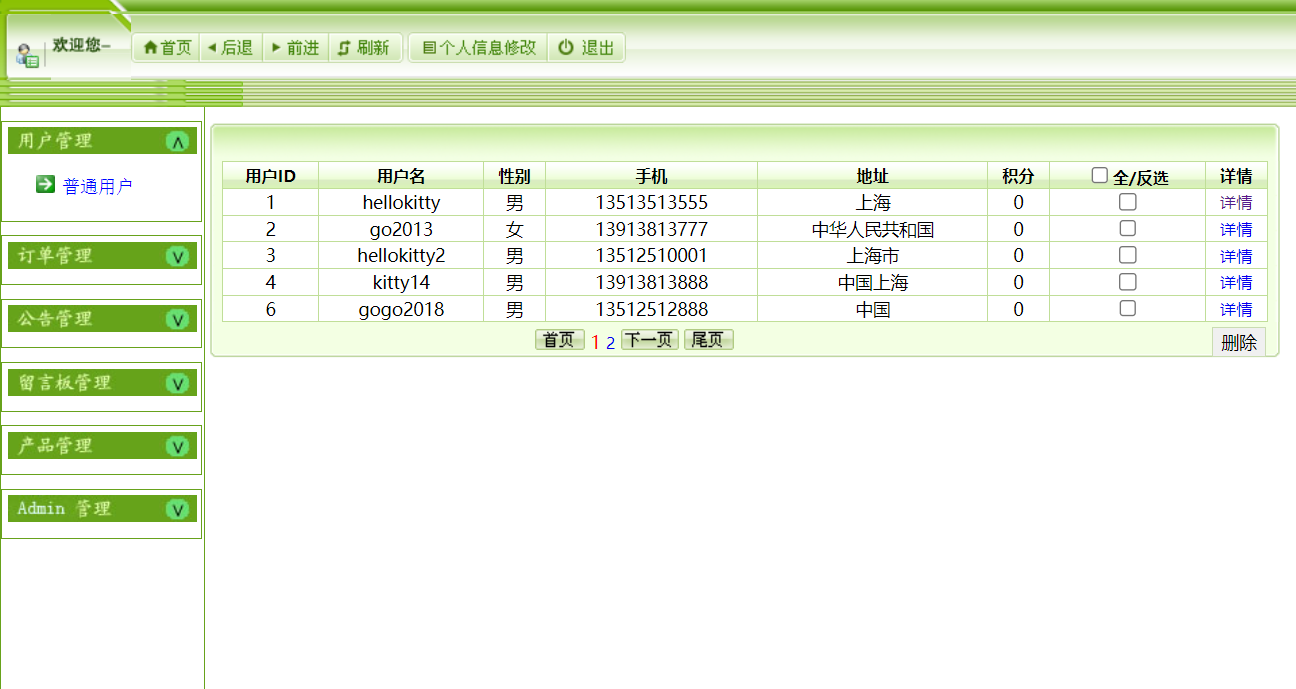Expand the 产品管理 panel arrow
1296x689 pixels.
click(x=178, y=446)
